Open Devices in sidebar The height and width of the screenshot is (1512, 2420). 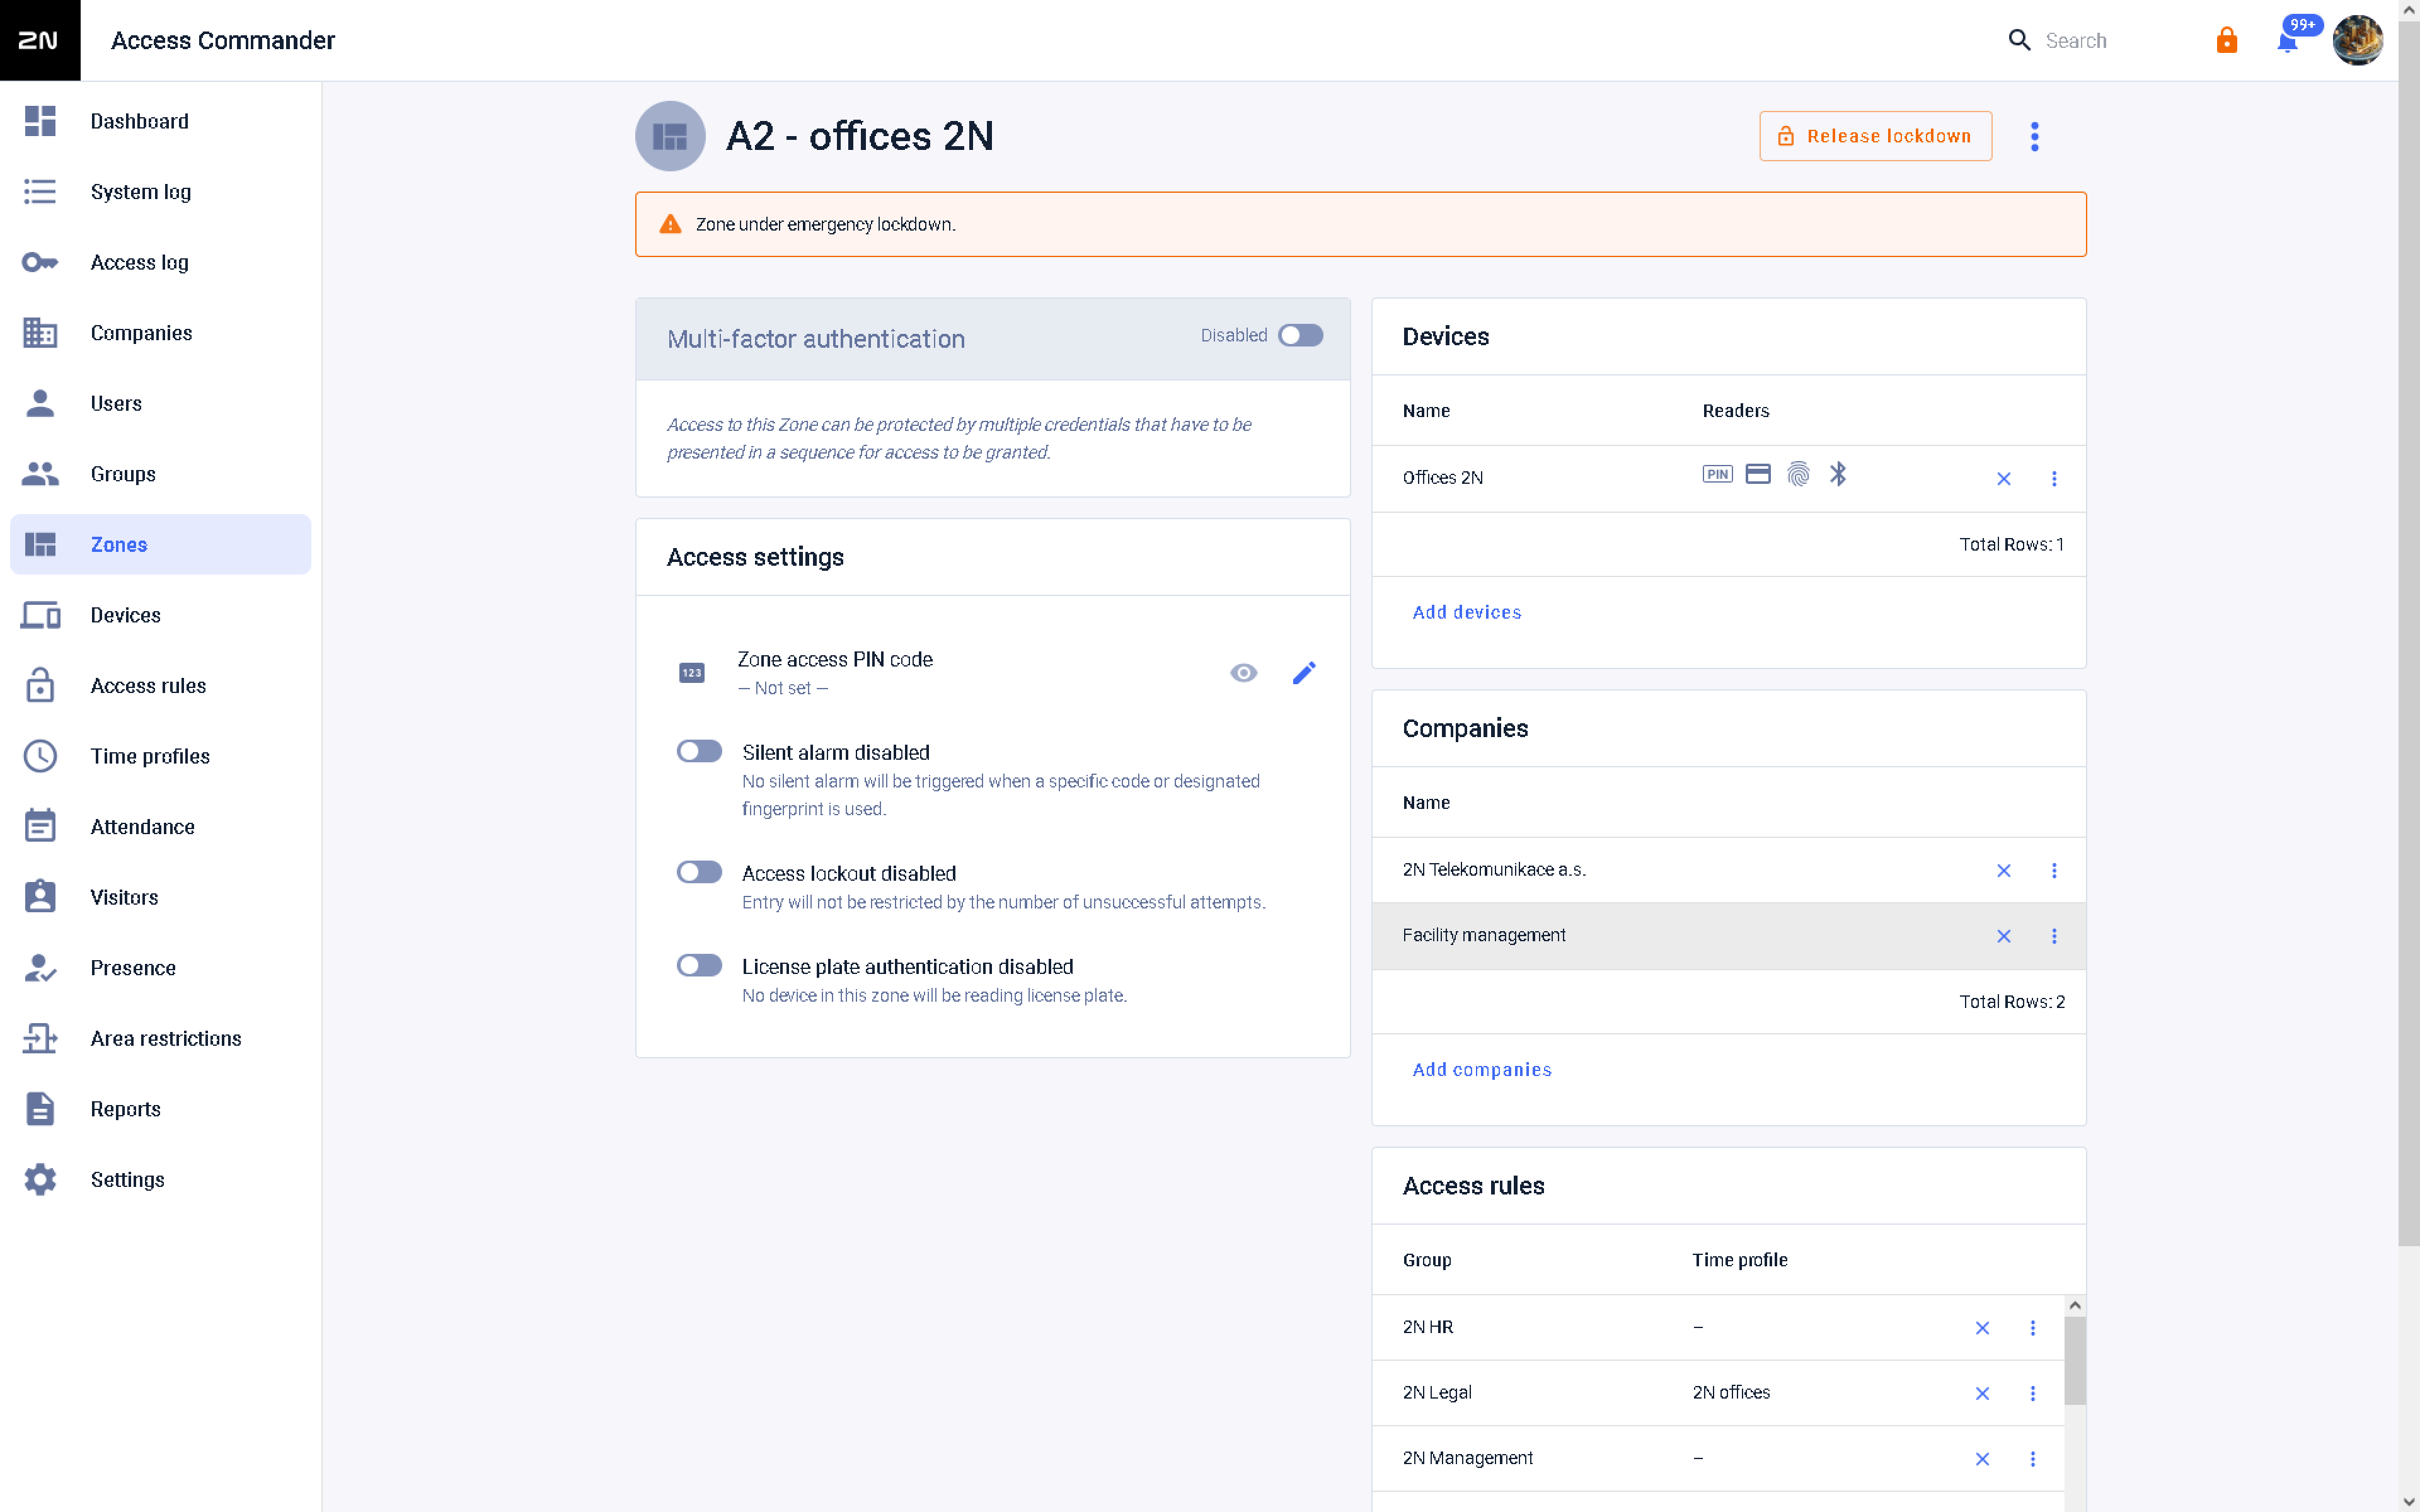[x=160, y=615]
